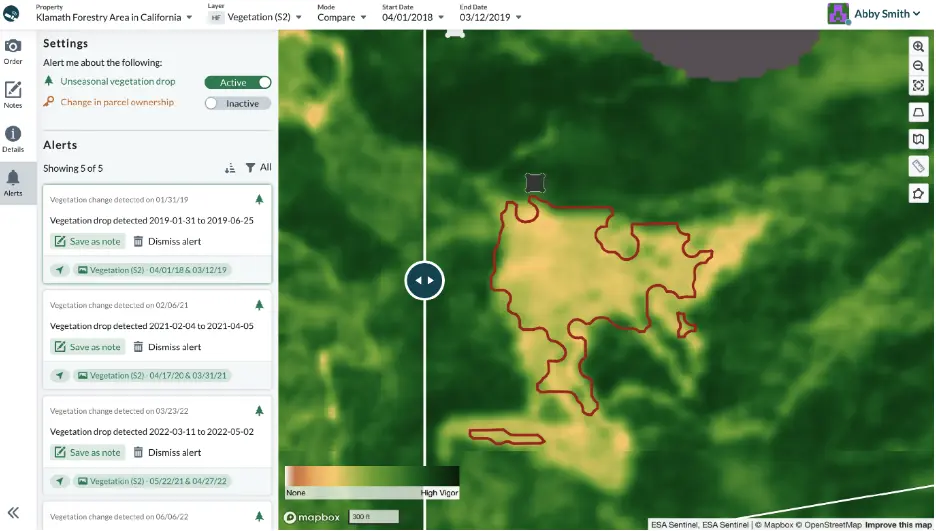Click the compare swipe slider handle
The height and width of the screenshot is (531, 936).
point(424,280)
